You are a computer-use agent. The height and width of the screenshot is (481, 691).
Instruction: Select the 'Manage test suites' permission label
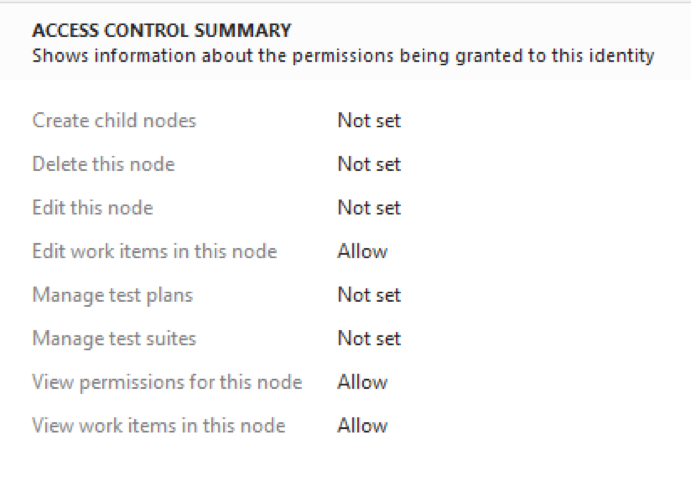pyautogui.click(x=114, y=339)
